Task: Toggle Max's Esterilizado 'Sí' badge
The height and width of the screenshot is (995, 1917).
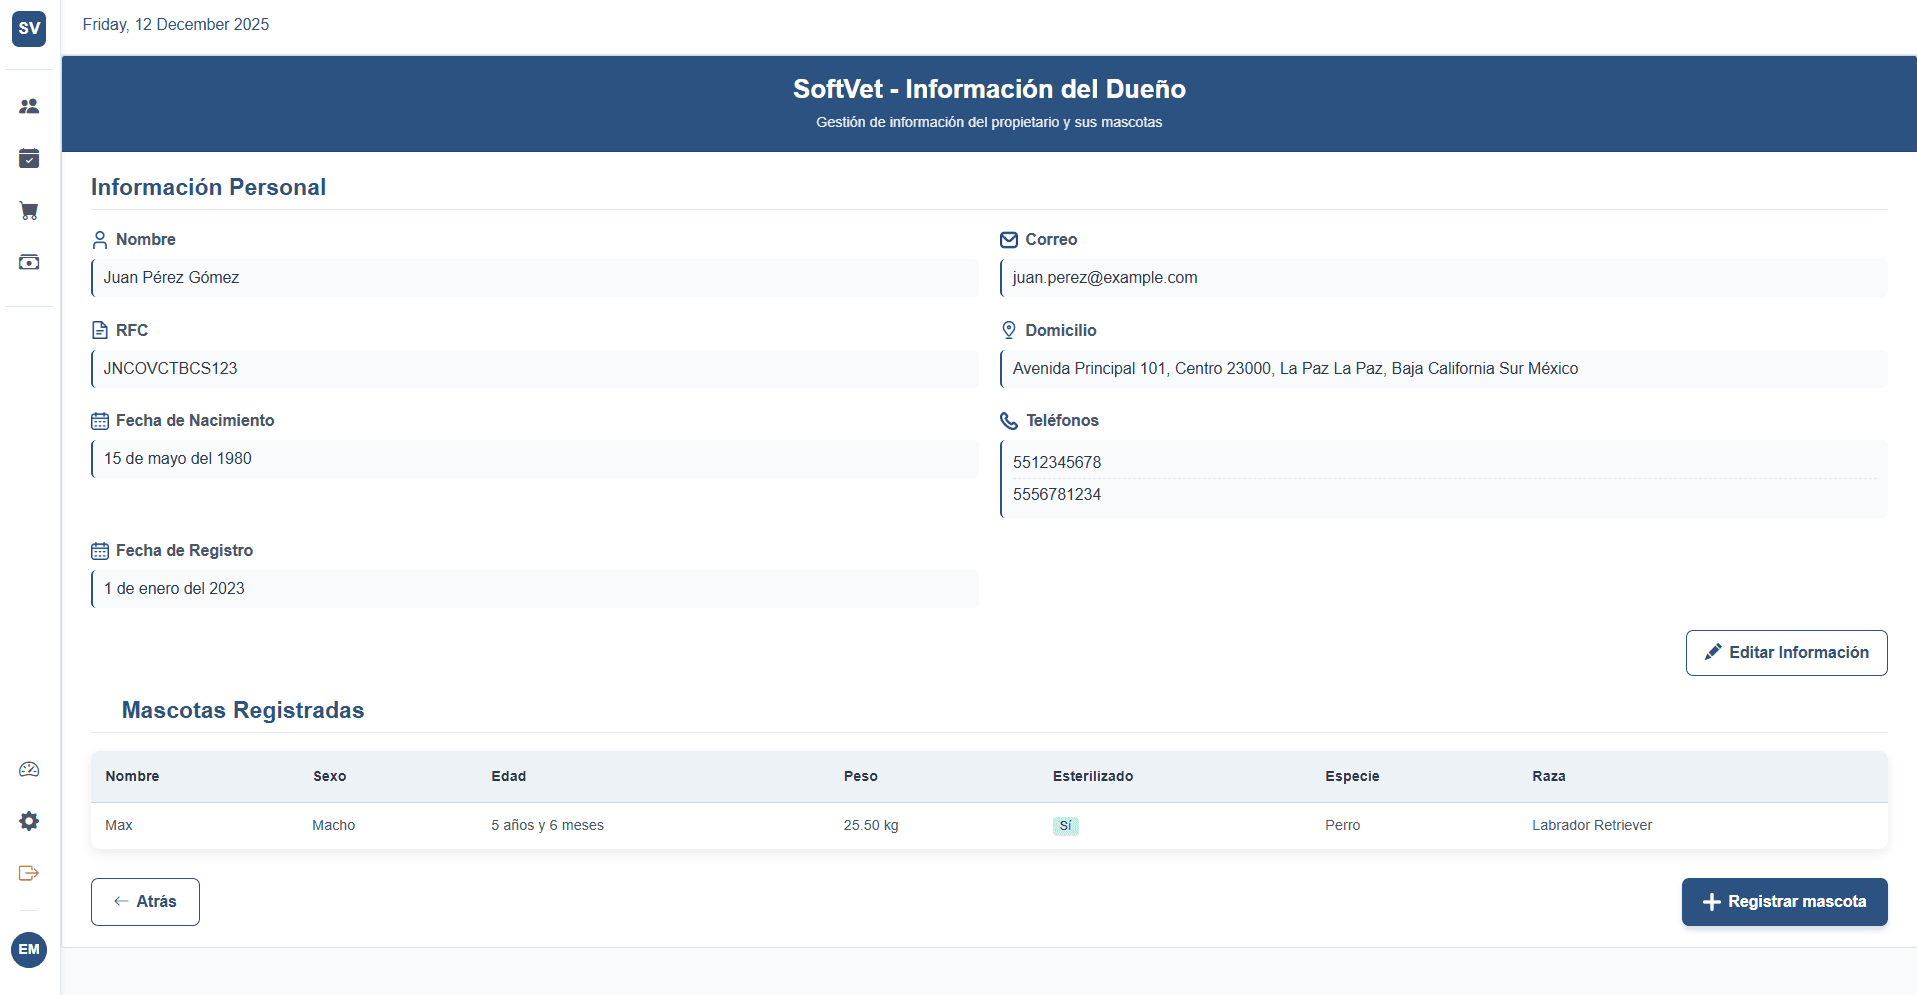Action: pos(1065,826)
